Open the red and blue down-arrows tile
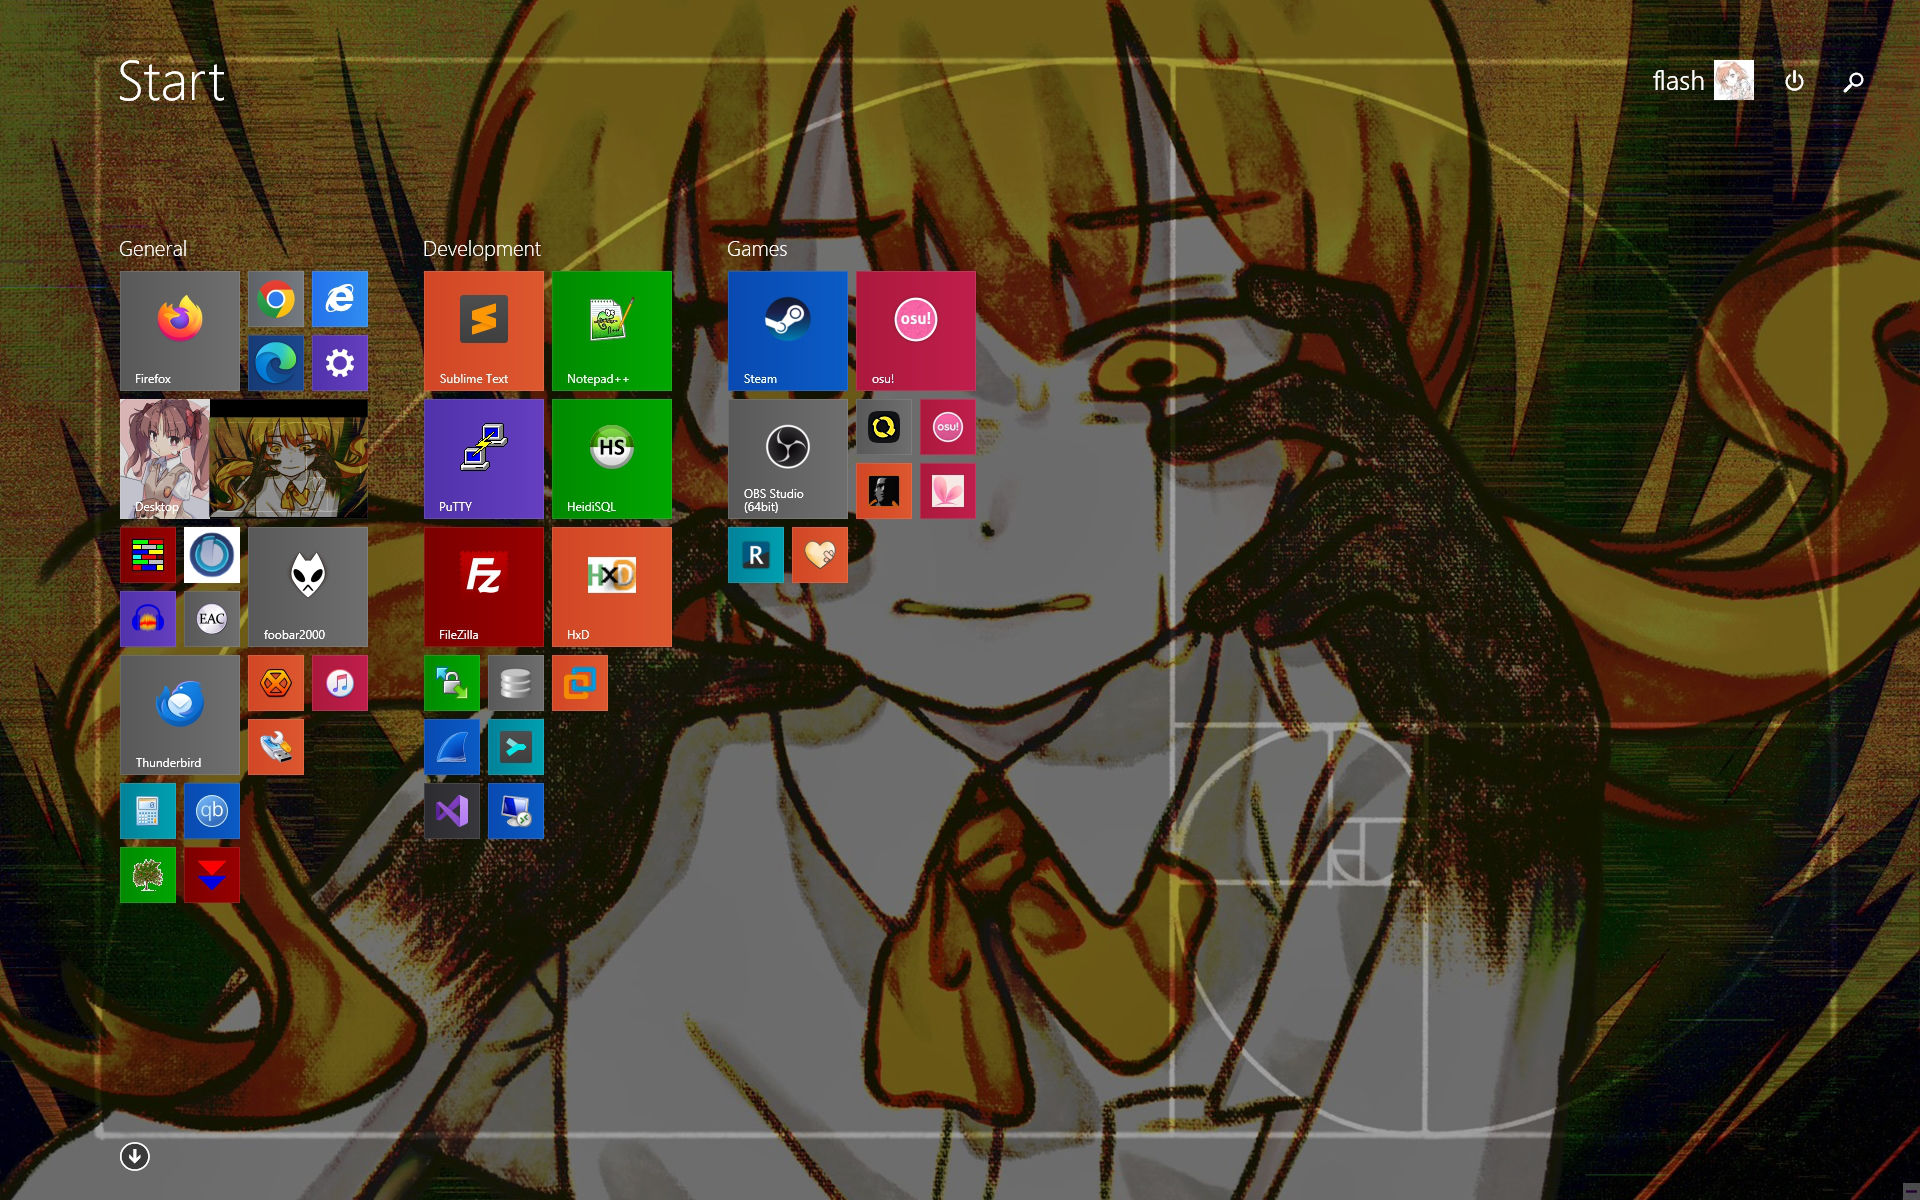This screenshot has height=1200, width=1920. pyautogui.click(x=212, y=875)
